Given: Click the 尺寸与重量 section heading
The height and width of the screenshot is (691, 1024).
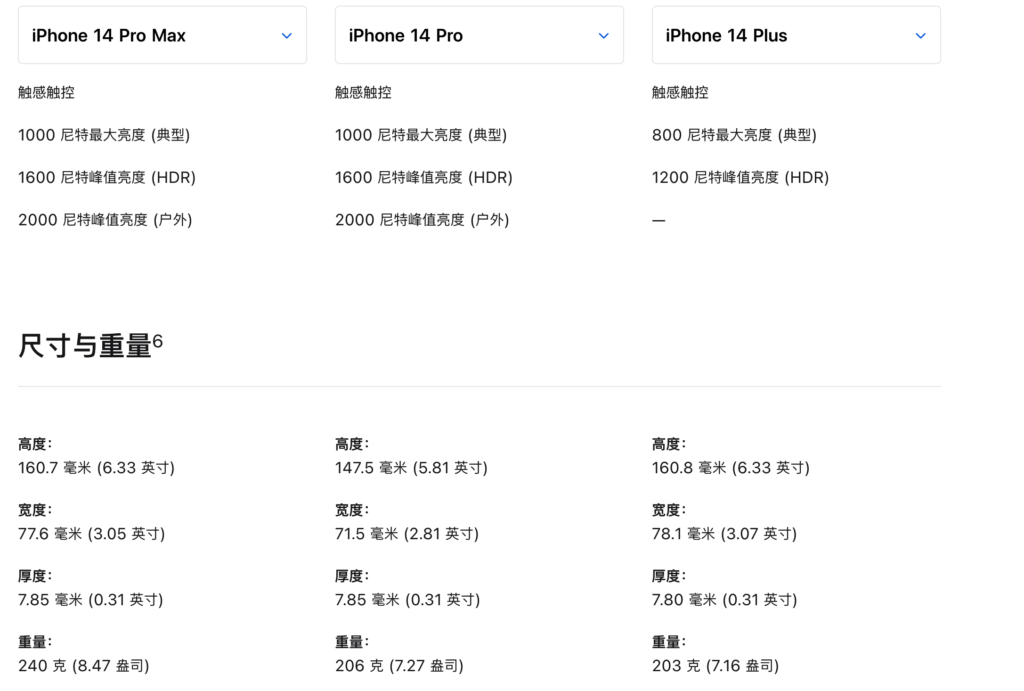Looking at the screenshot, I should [x=84, y=347].
